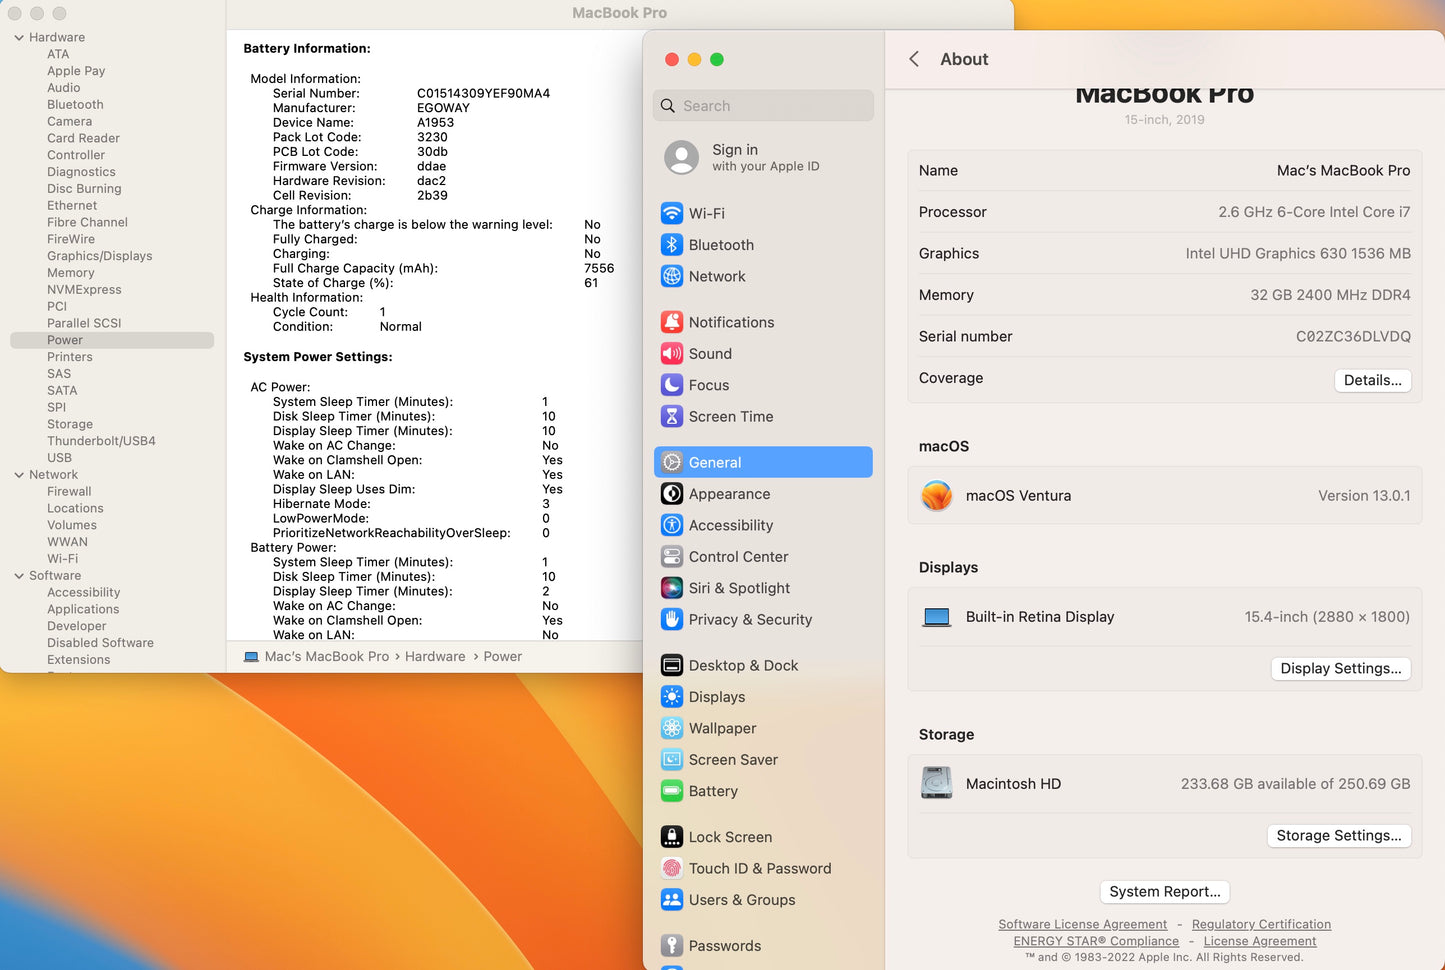Collapse the Hardware section in System Information
Screen dimensions: 1445x970
[x=17, y=37]
